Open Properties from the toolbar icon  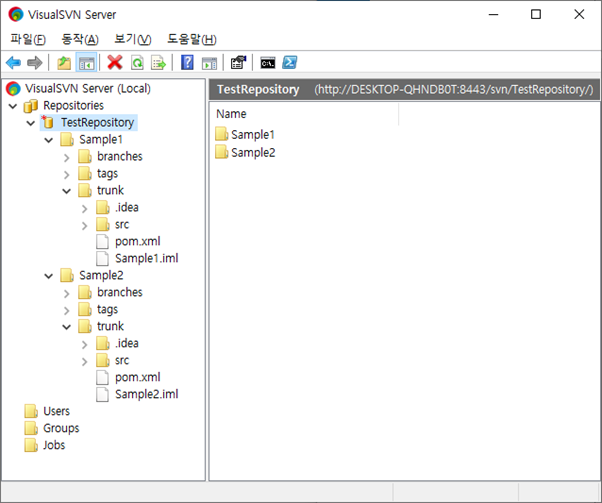(x=238, y=63)
